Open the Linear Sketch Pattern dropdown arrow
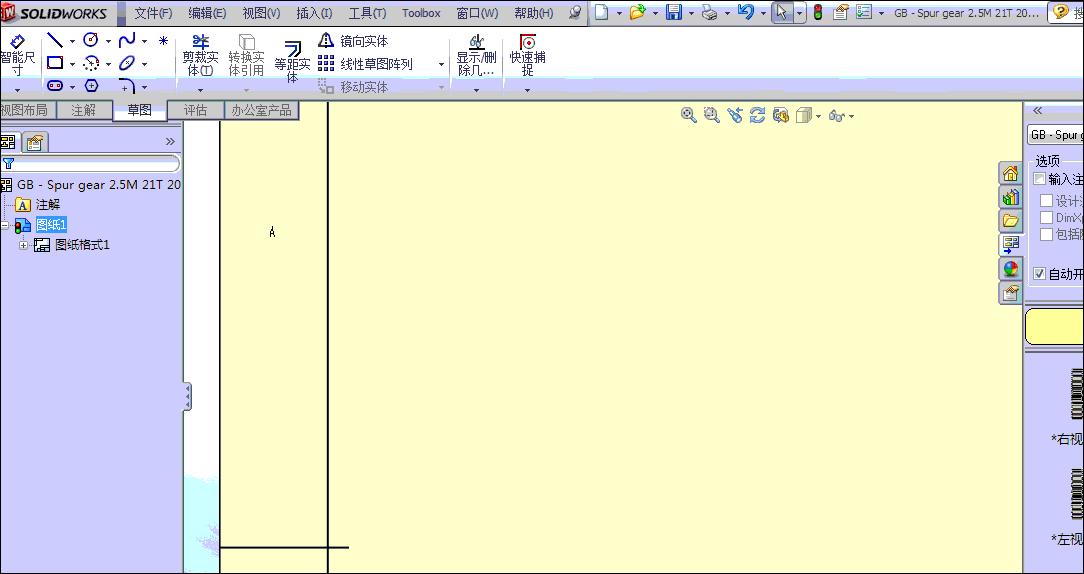The image size is (1084, 574). pyautogui.click(x=442, y=64)
